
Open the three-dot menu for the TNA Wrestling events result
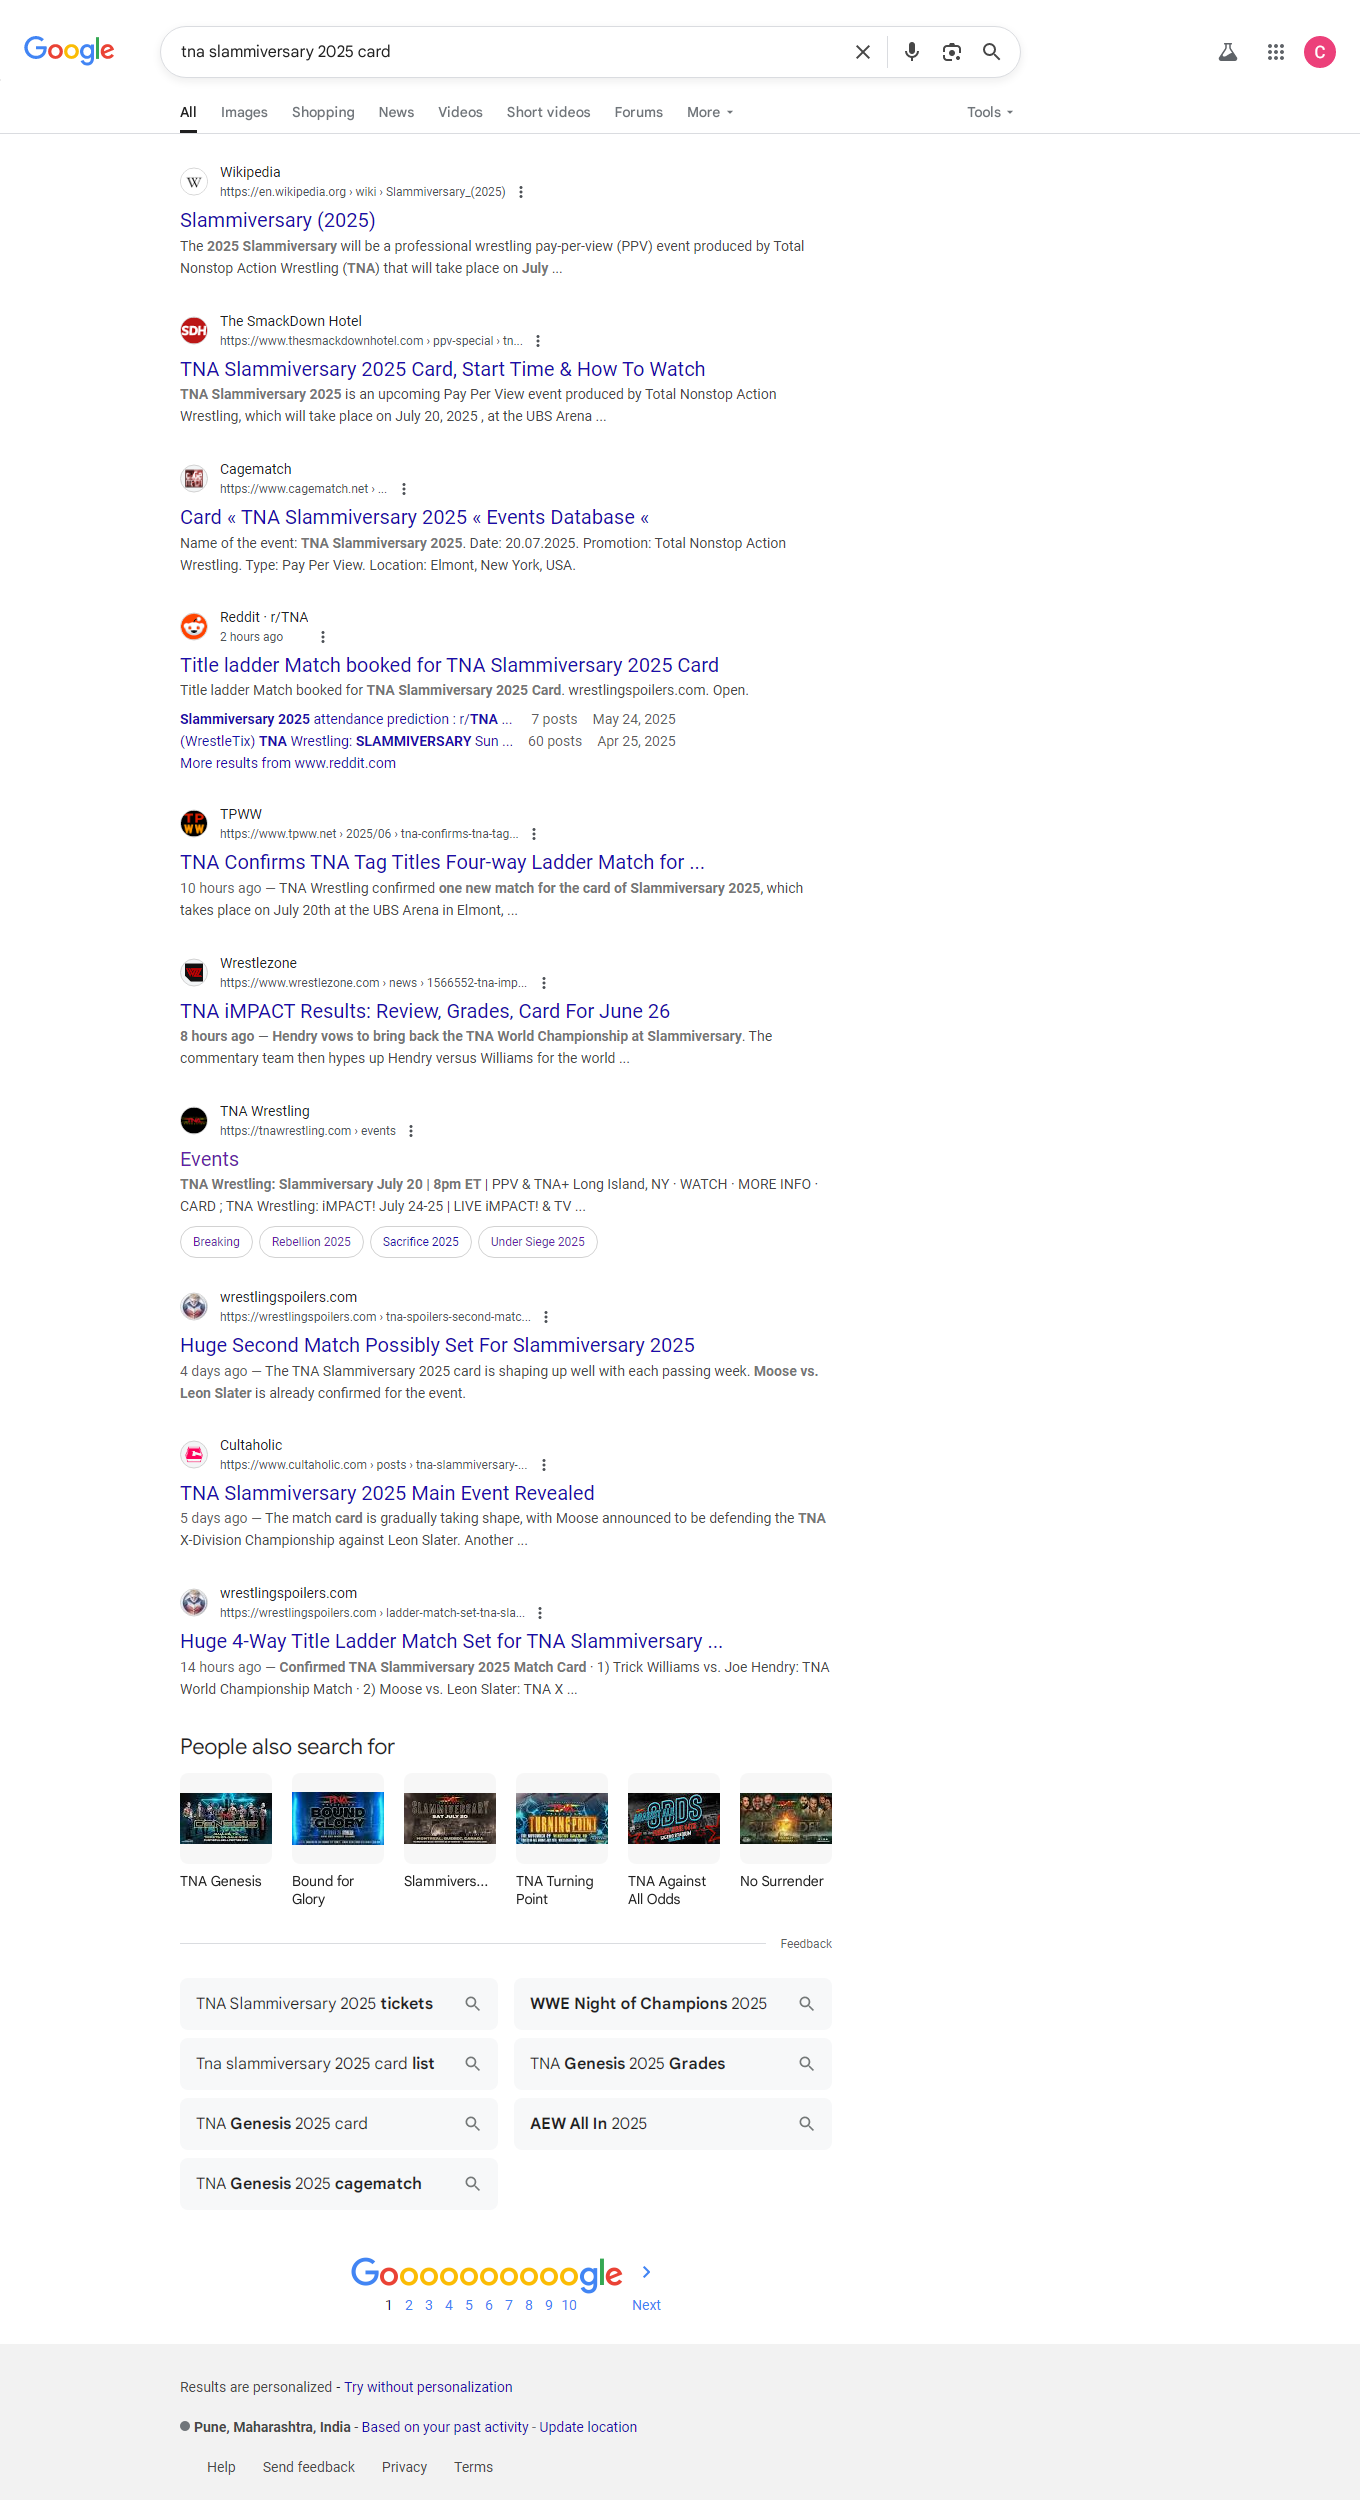click(x=411, y=1131)
